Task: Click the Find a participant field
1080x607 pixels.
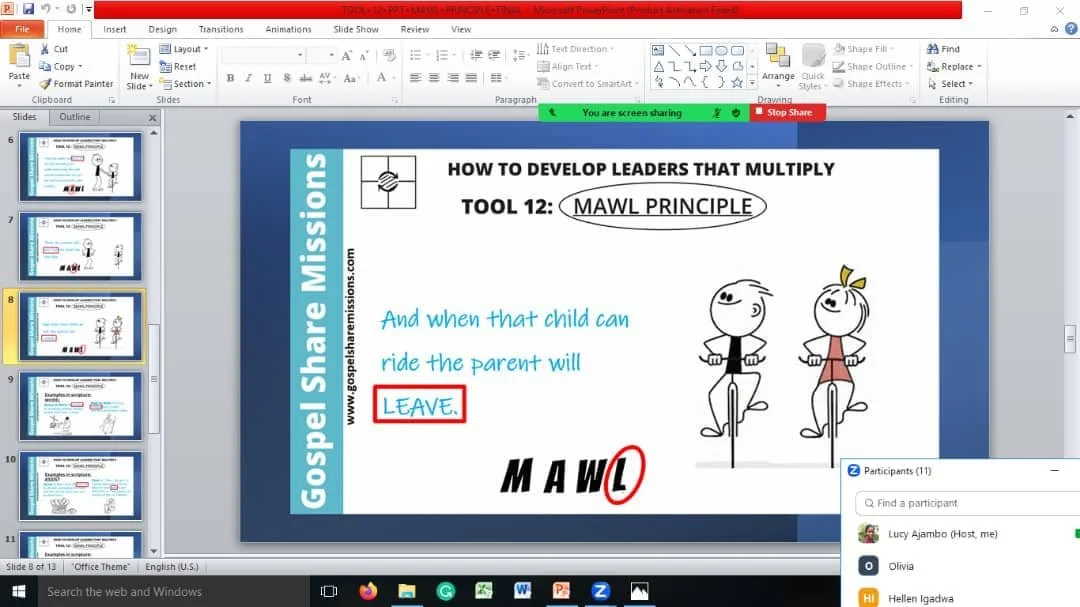Action: pyautogui.click(x=968, y=503)
